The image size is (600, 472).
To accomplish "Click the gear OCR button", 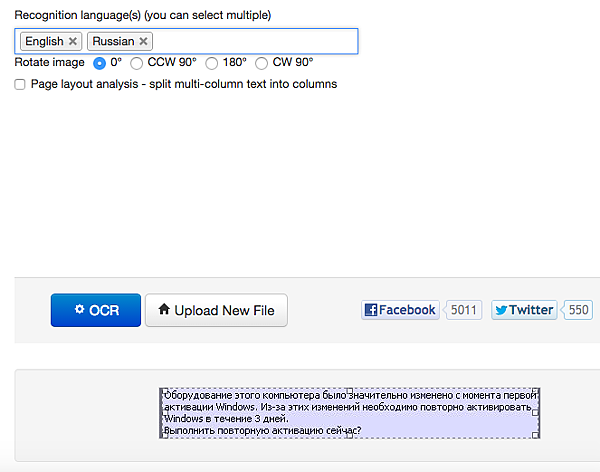I will (x=96, y=310).
